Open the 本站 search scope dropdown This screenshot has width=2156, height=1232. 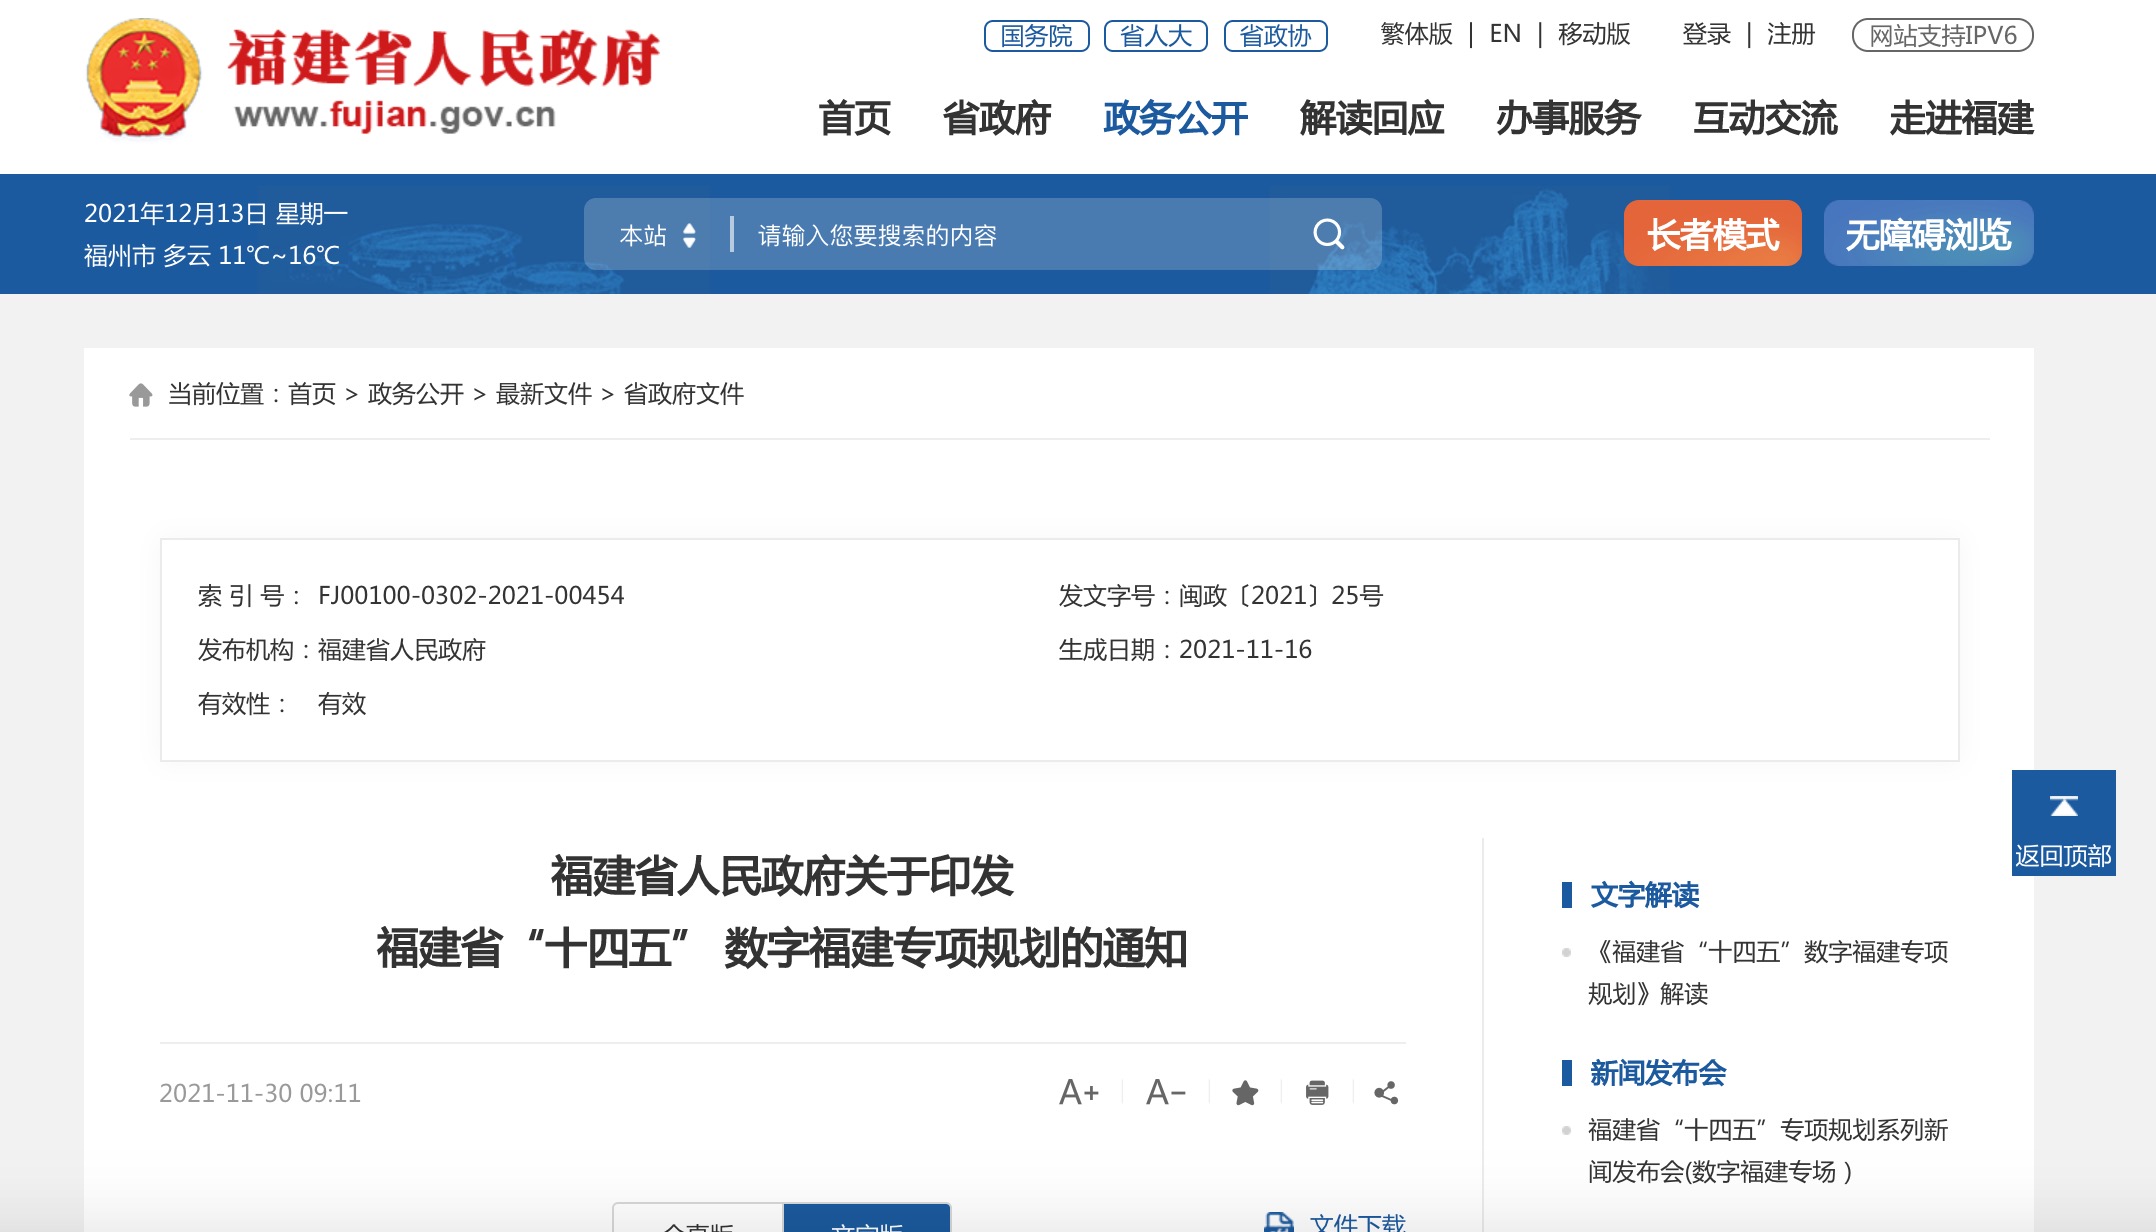point(657,235)
